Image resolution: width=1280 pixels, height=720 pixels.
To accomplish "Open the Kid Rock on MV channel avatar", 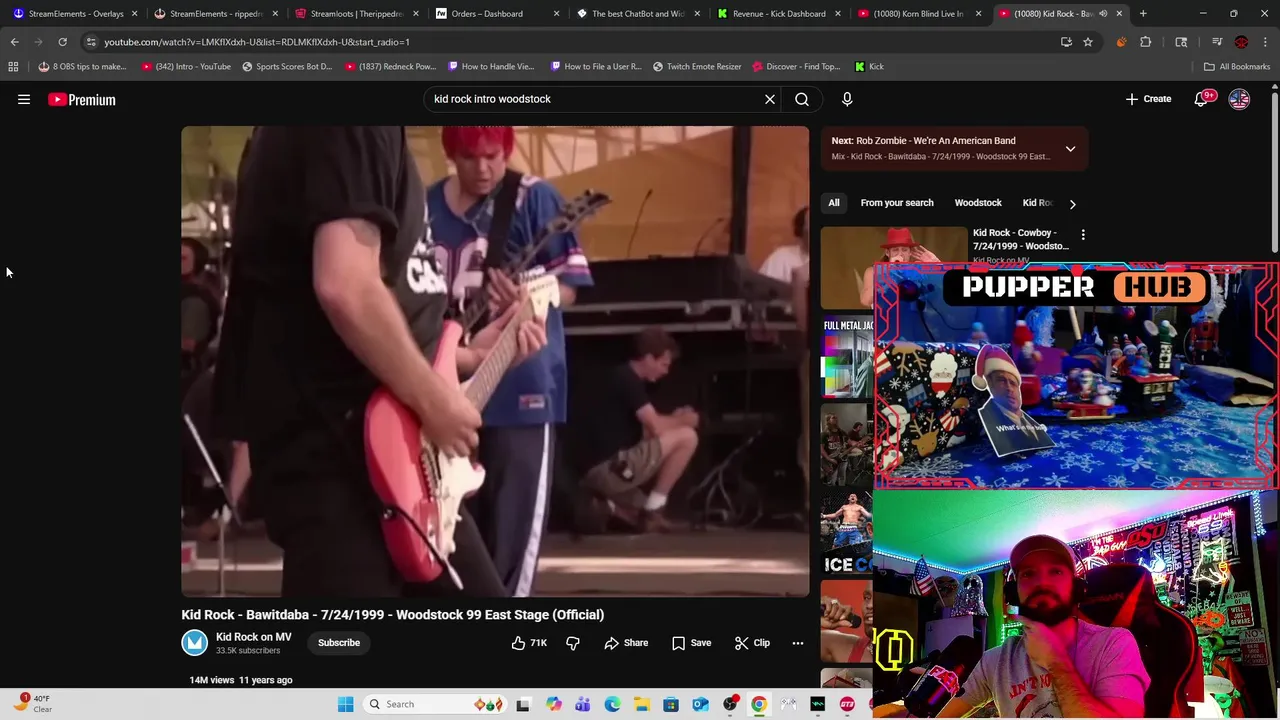I will point(194,643).
